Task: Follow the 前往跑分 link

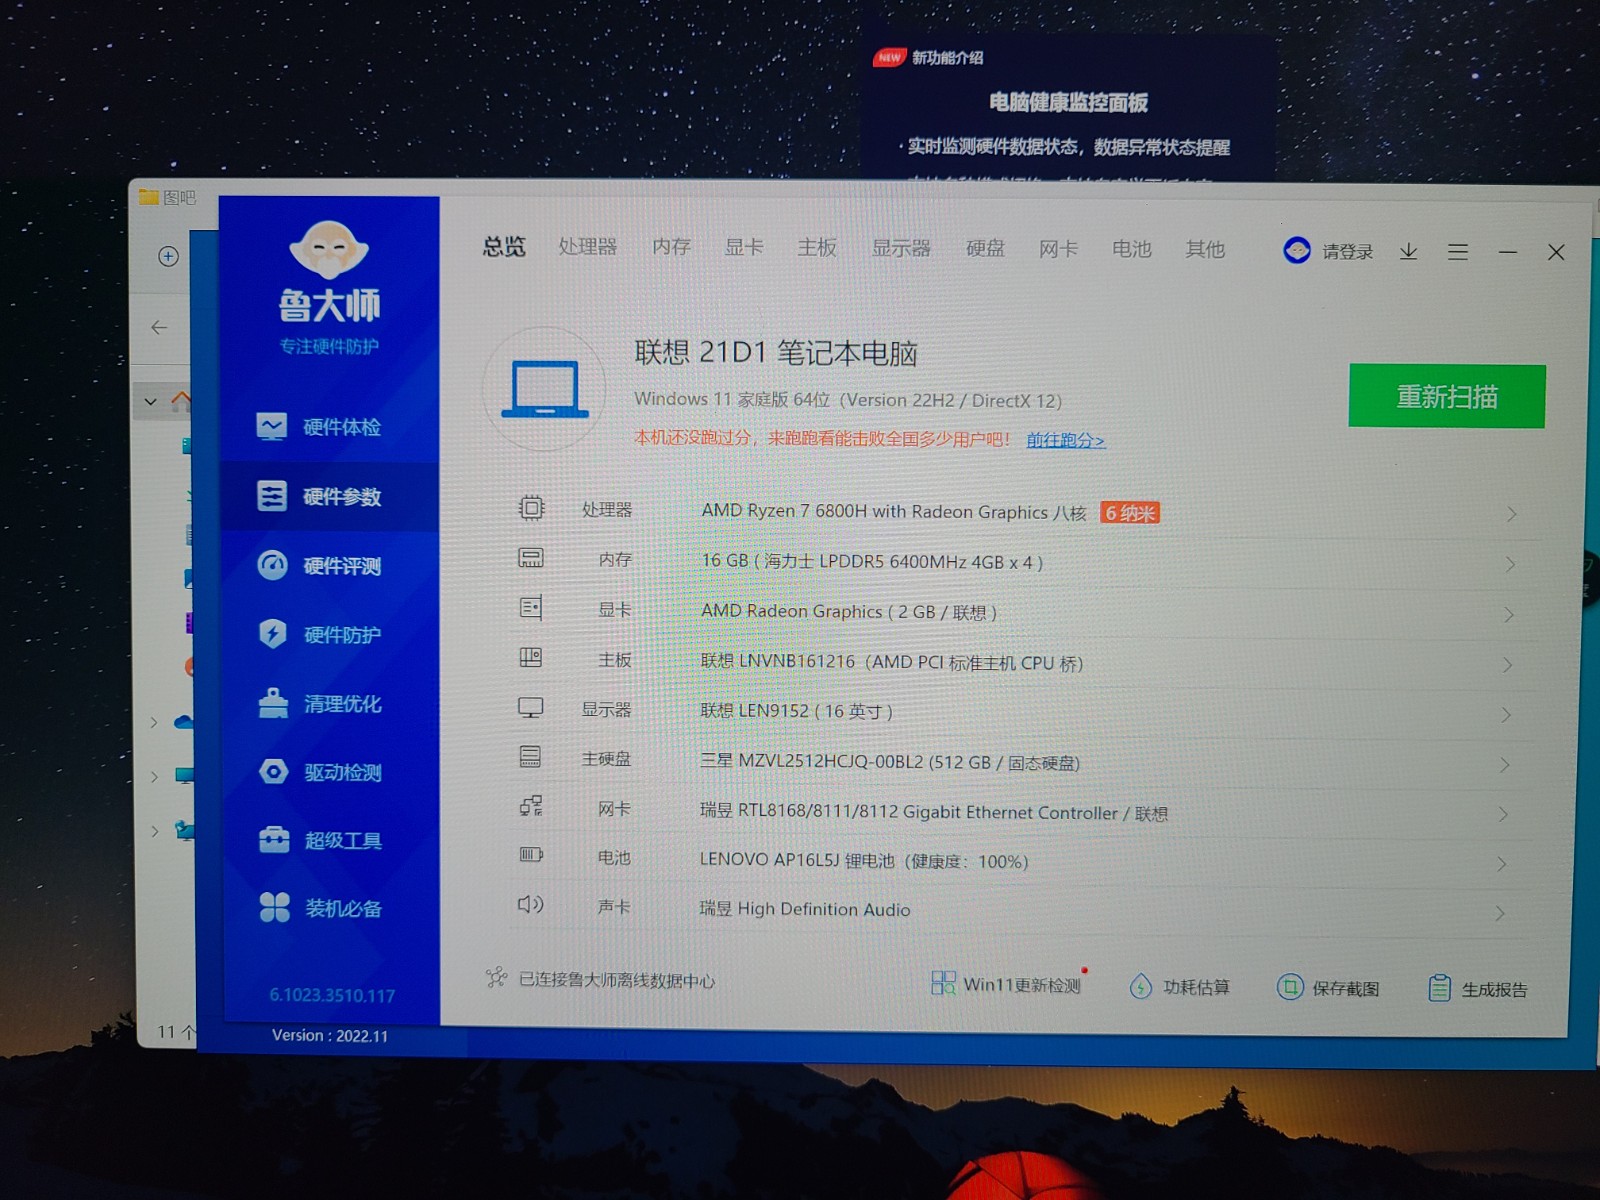Action: click(x=1066, y=440)
